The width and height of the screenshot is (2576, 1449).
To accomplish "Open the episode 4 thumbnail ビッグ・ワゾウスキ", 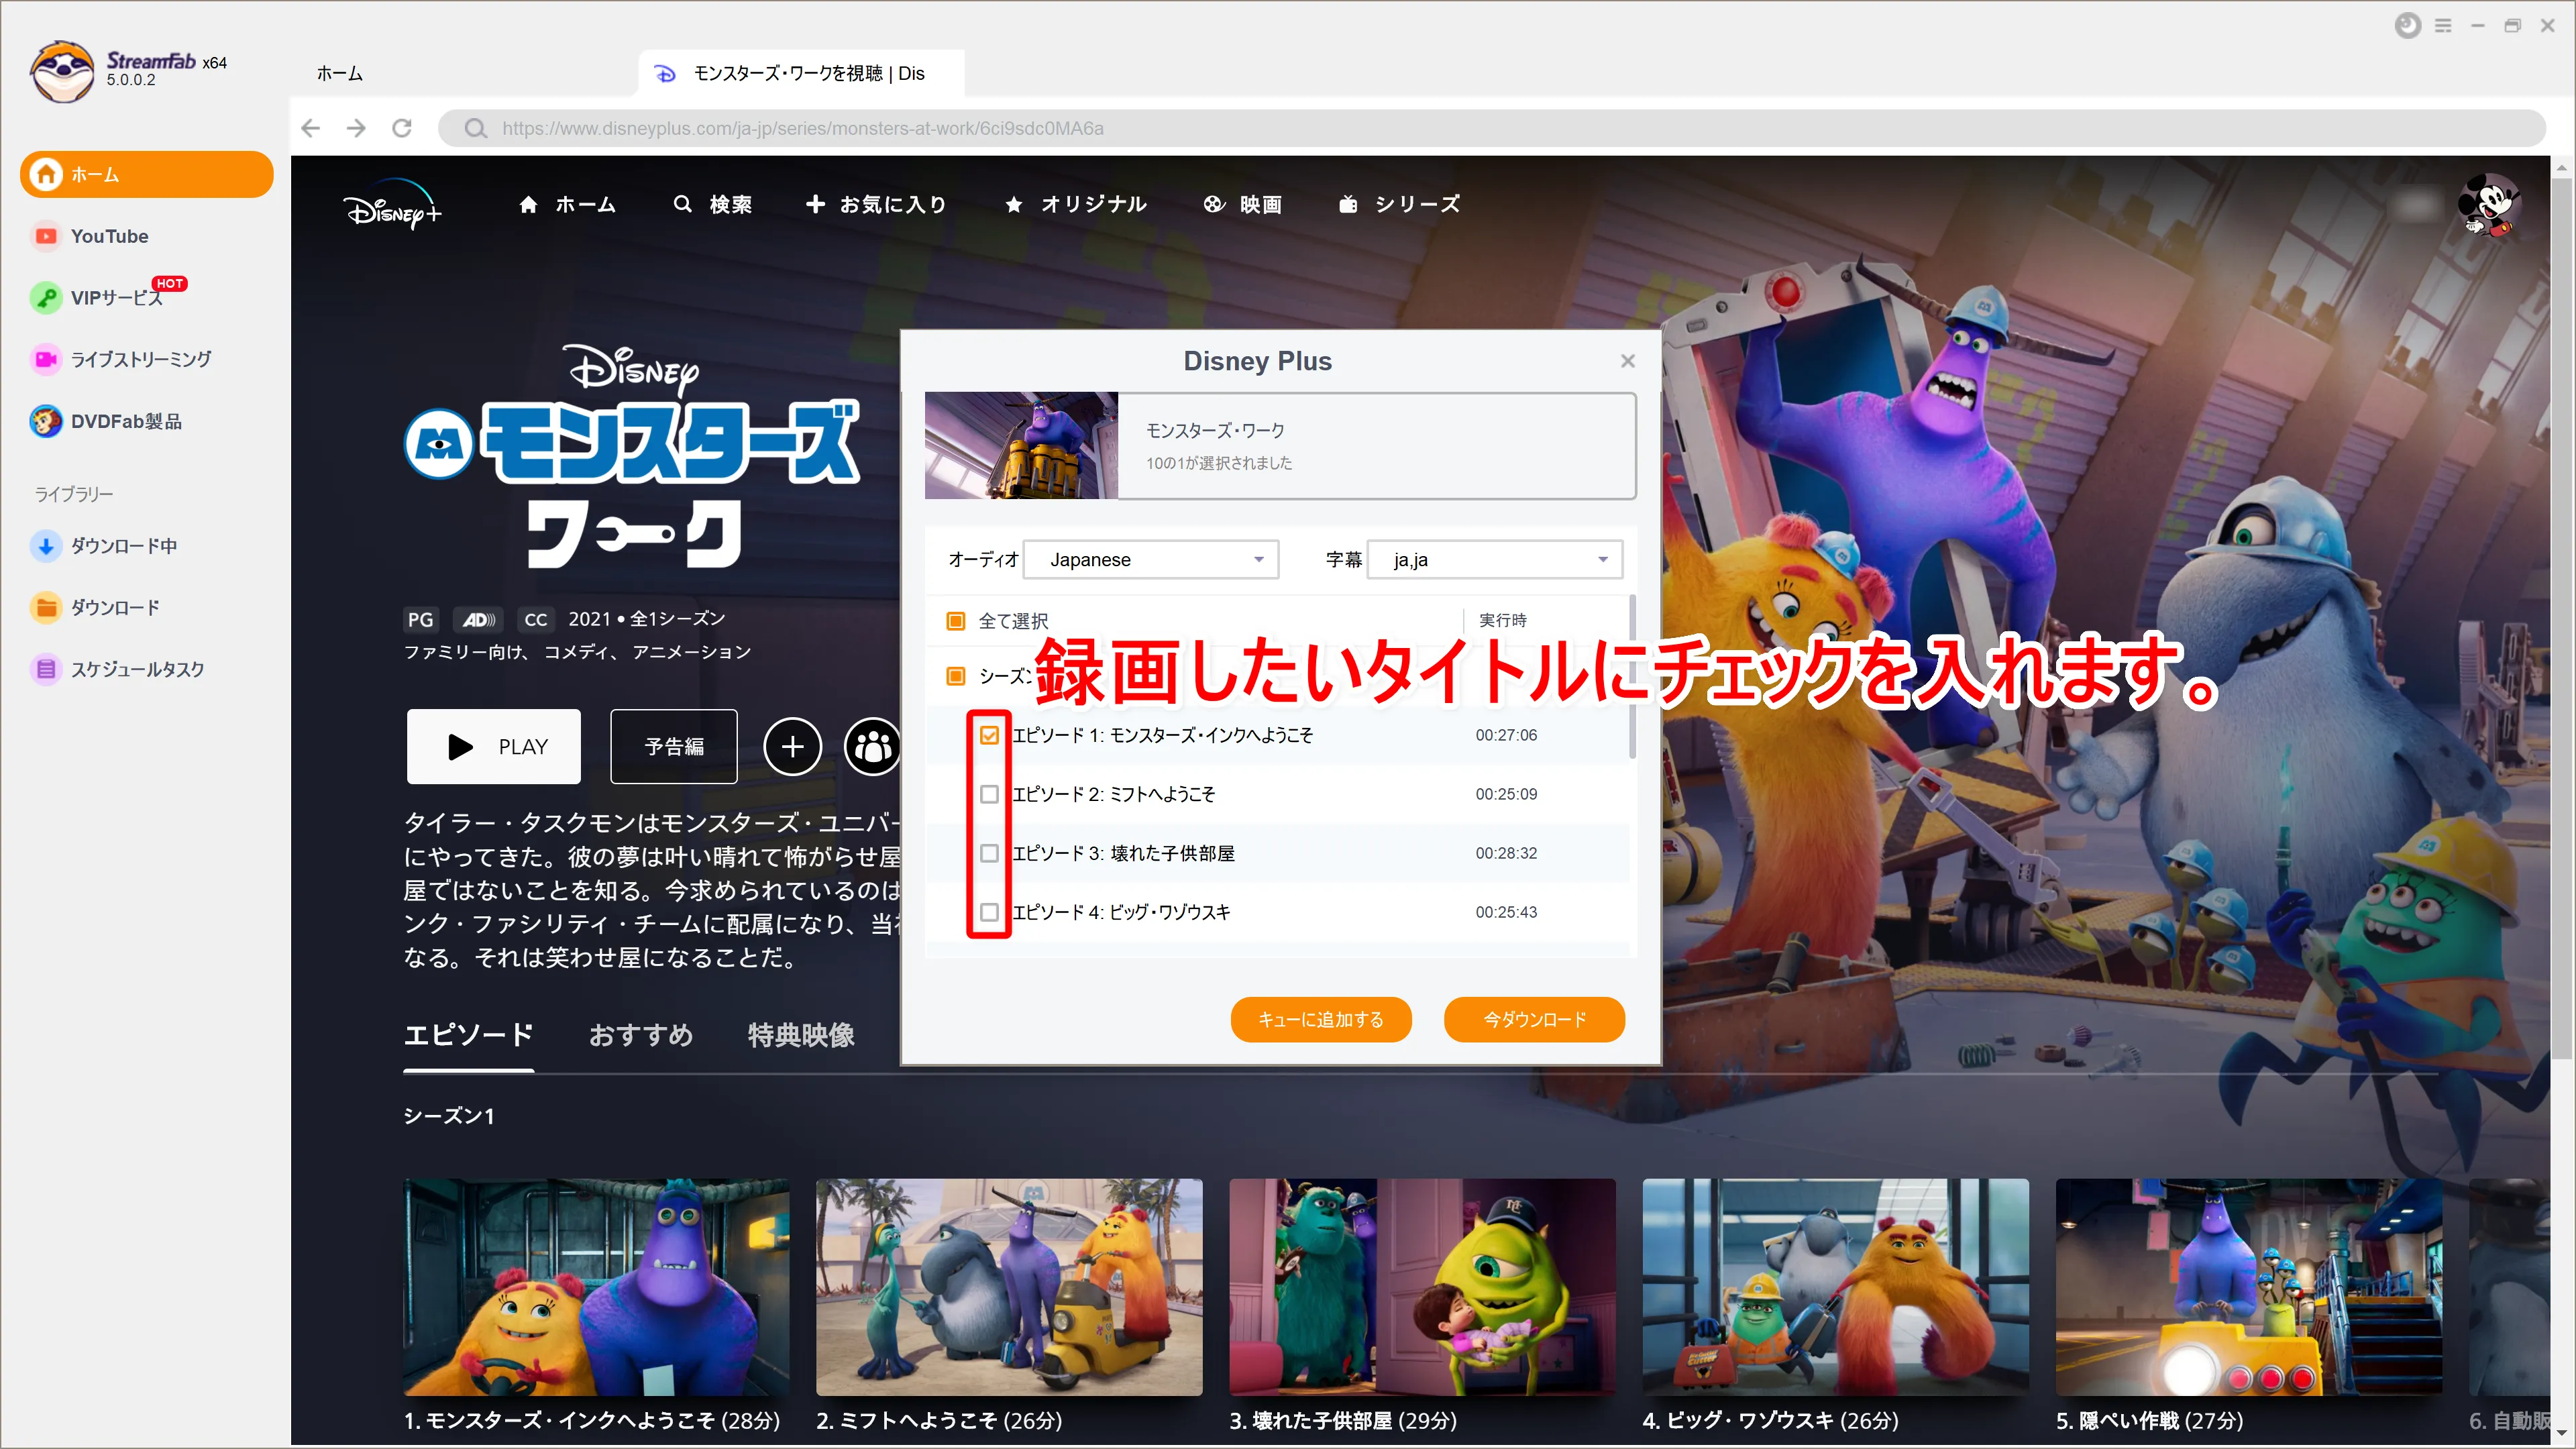I will tap(1836, 1287).
